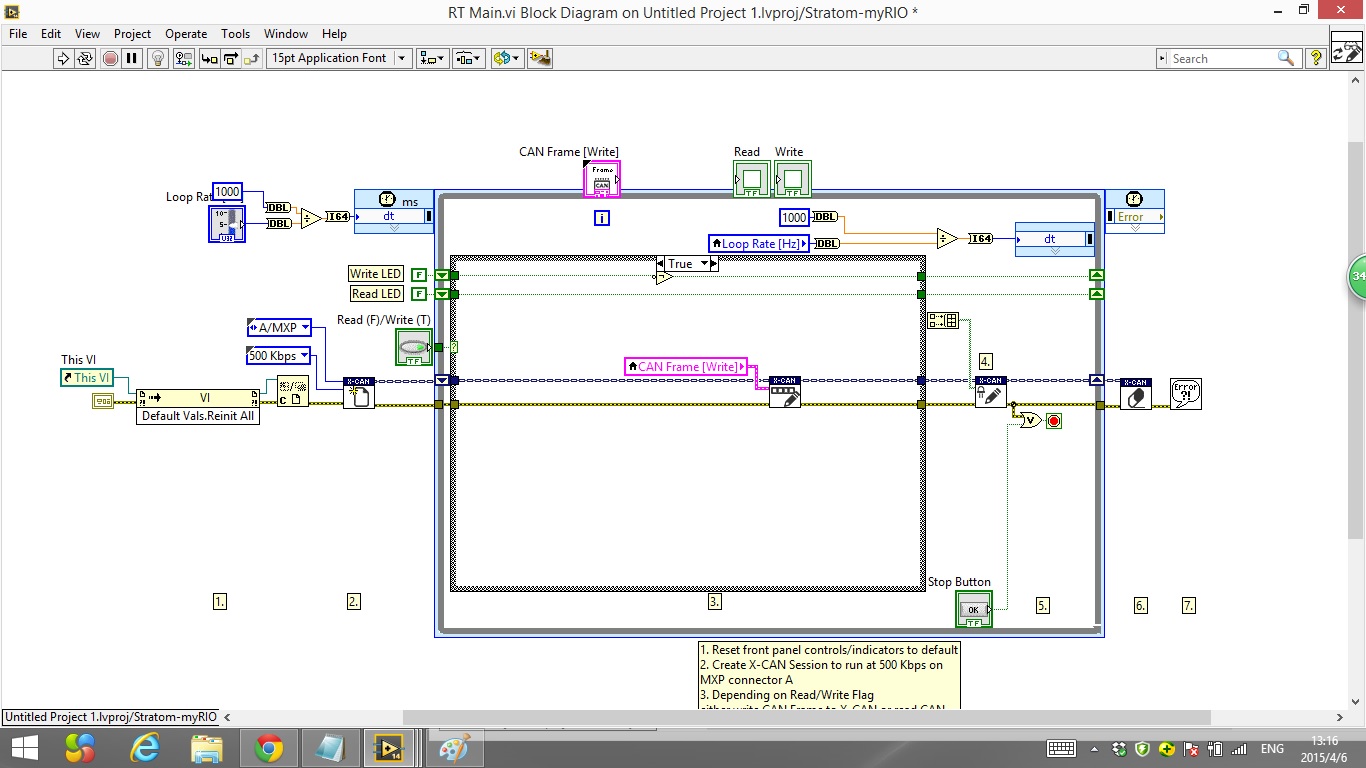Select the Read boolean indicator terminal
The image size is (1366, 768).
coord(752,179)
